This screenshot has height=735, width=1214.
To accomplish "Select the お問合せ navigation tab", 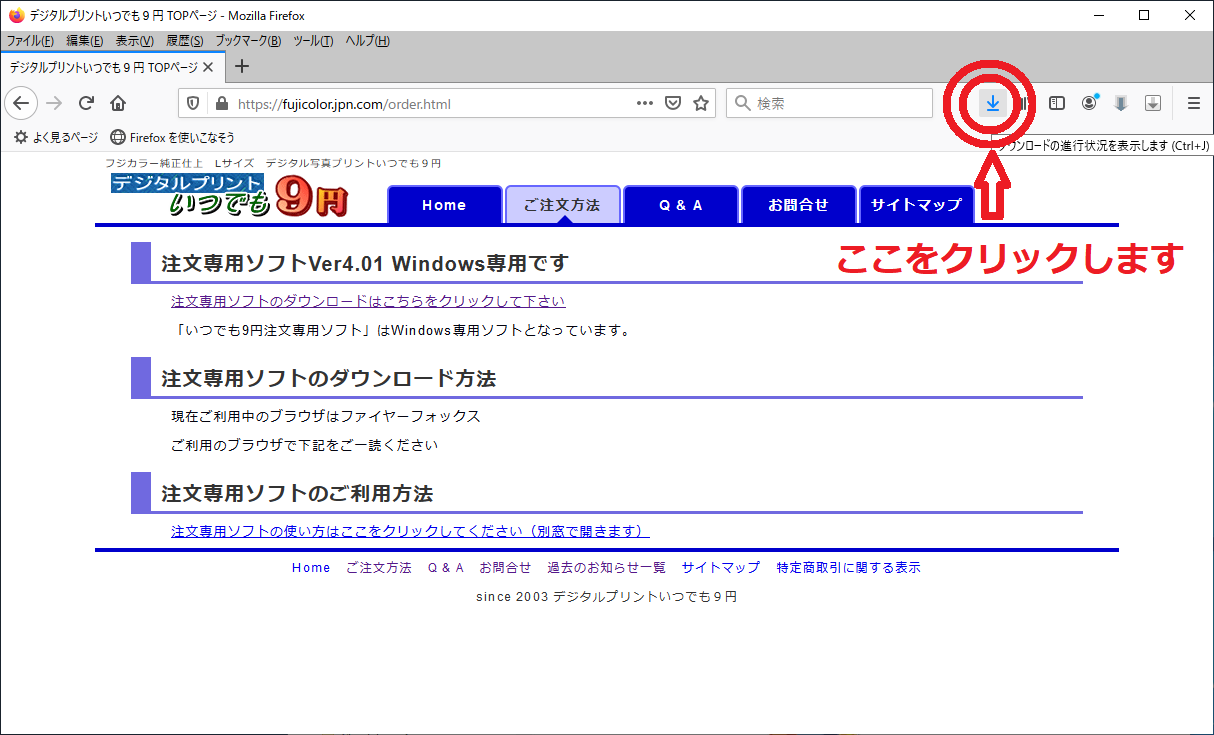I will (798, 205).
